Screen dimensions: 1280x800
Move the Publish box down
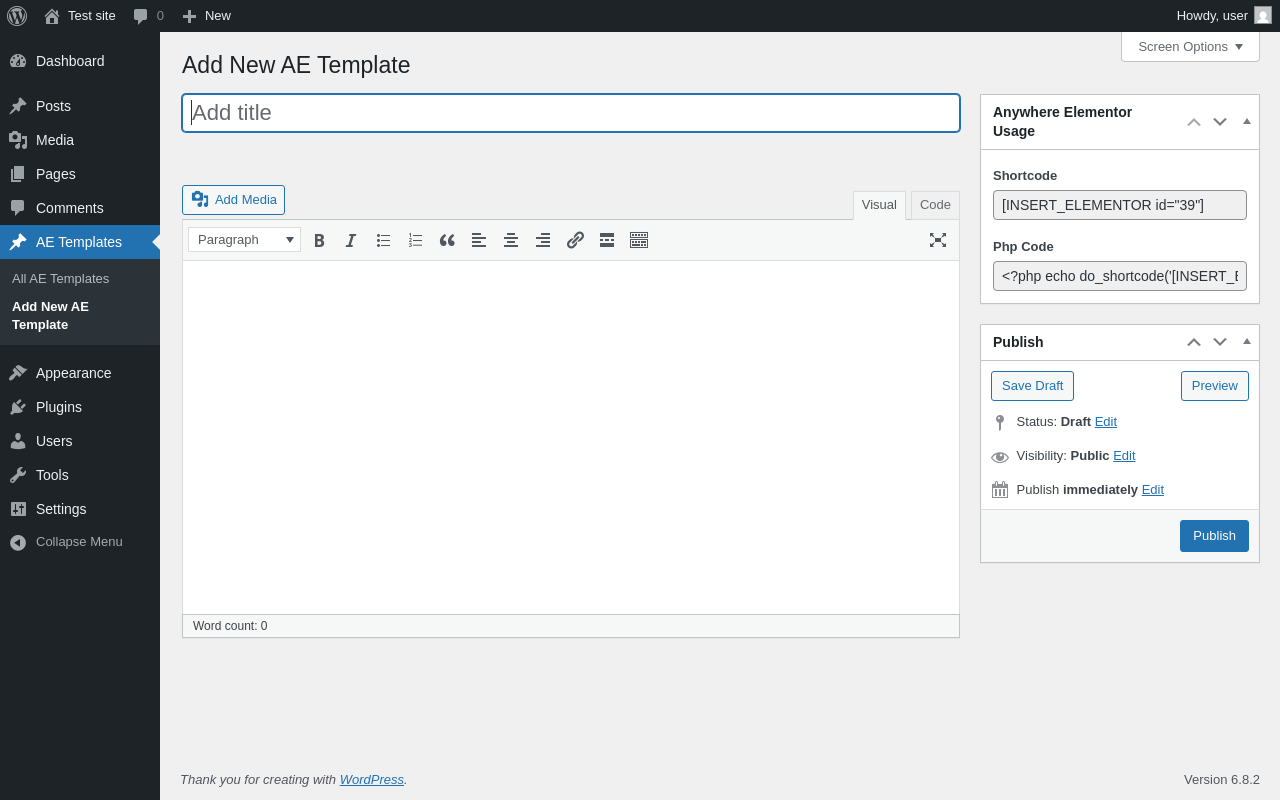pos(1220,342)
